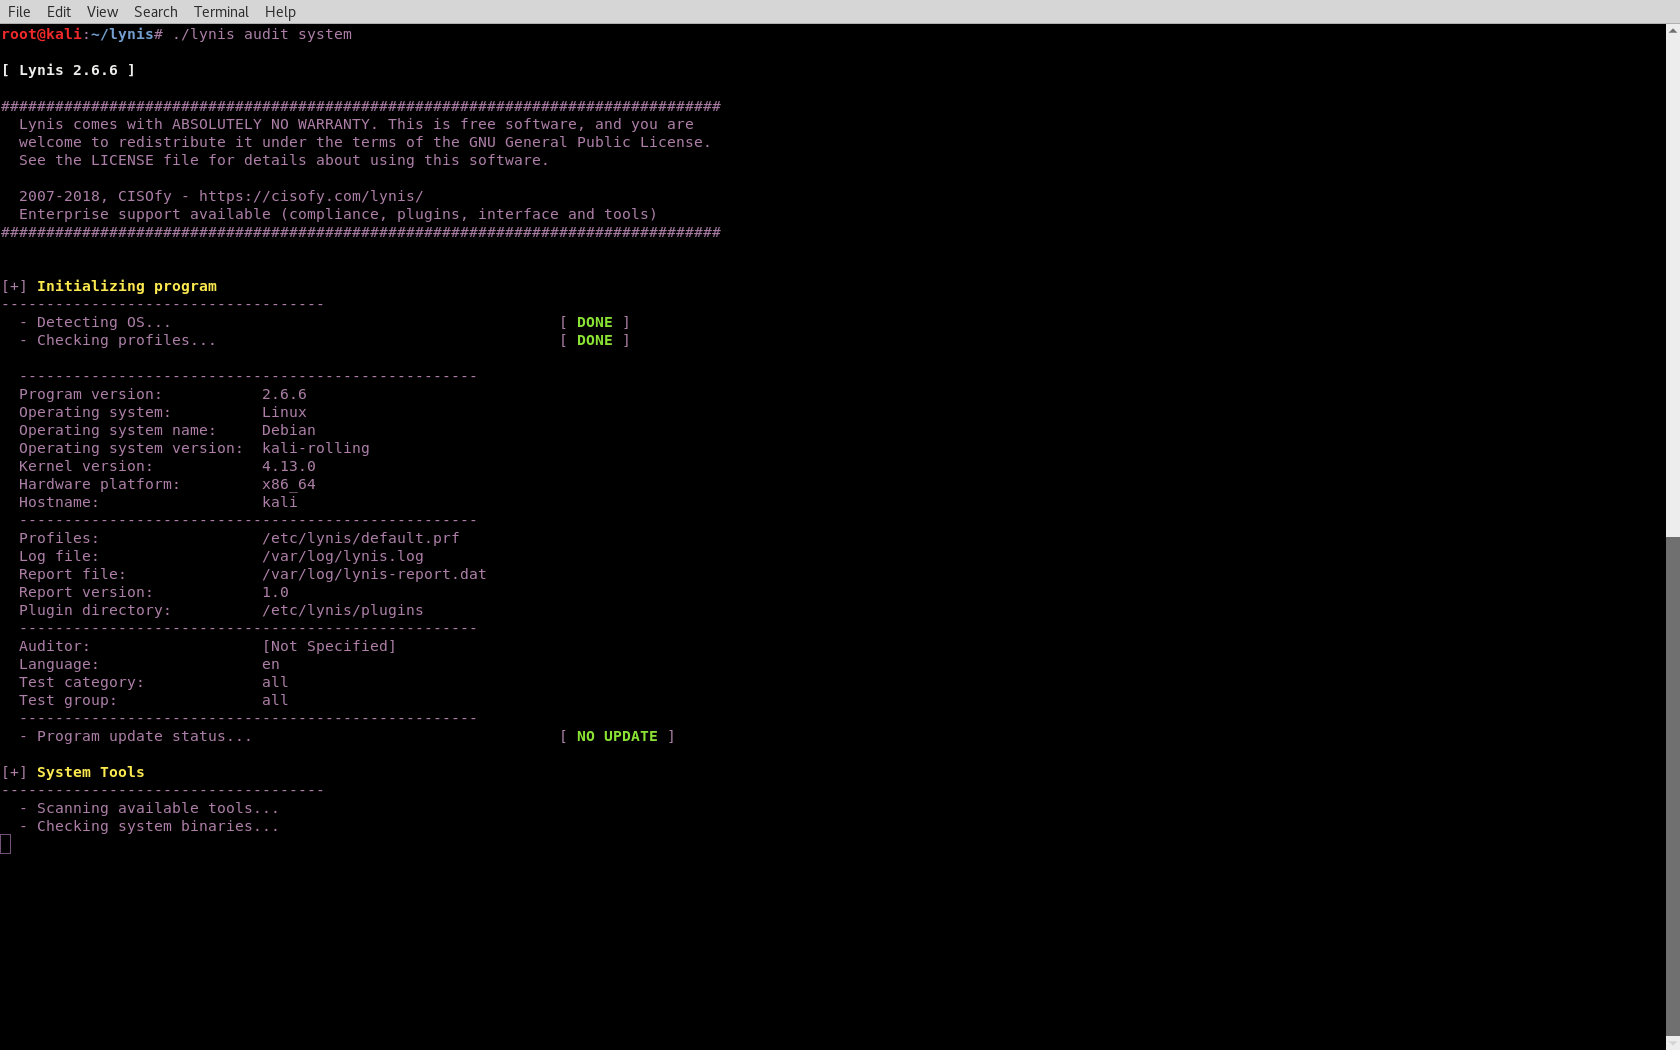Click the "Test category:" label
This screenshot has height=1050, width=1680.
81,682
